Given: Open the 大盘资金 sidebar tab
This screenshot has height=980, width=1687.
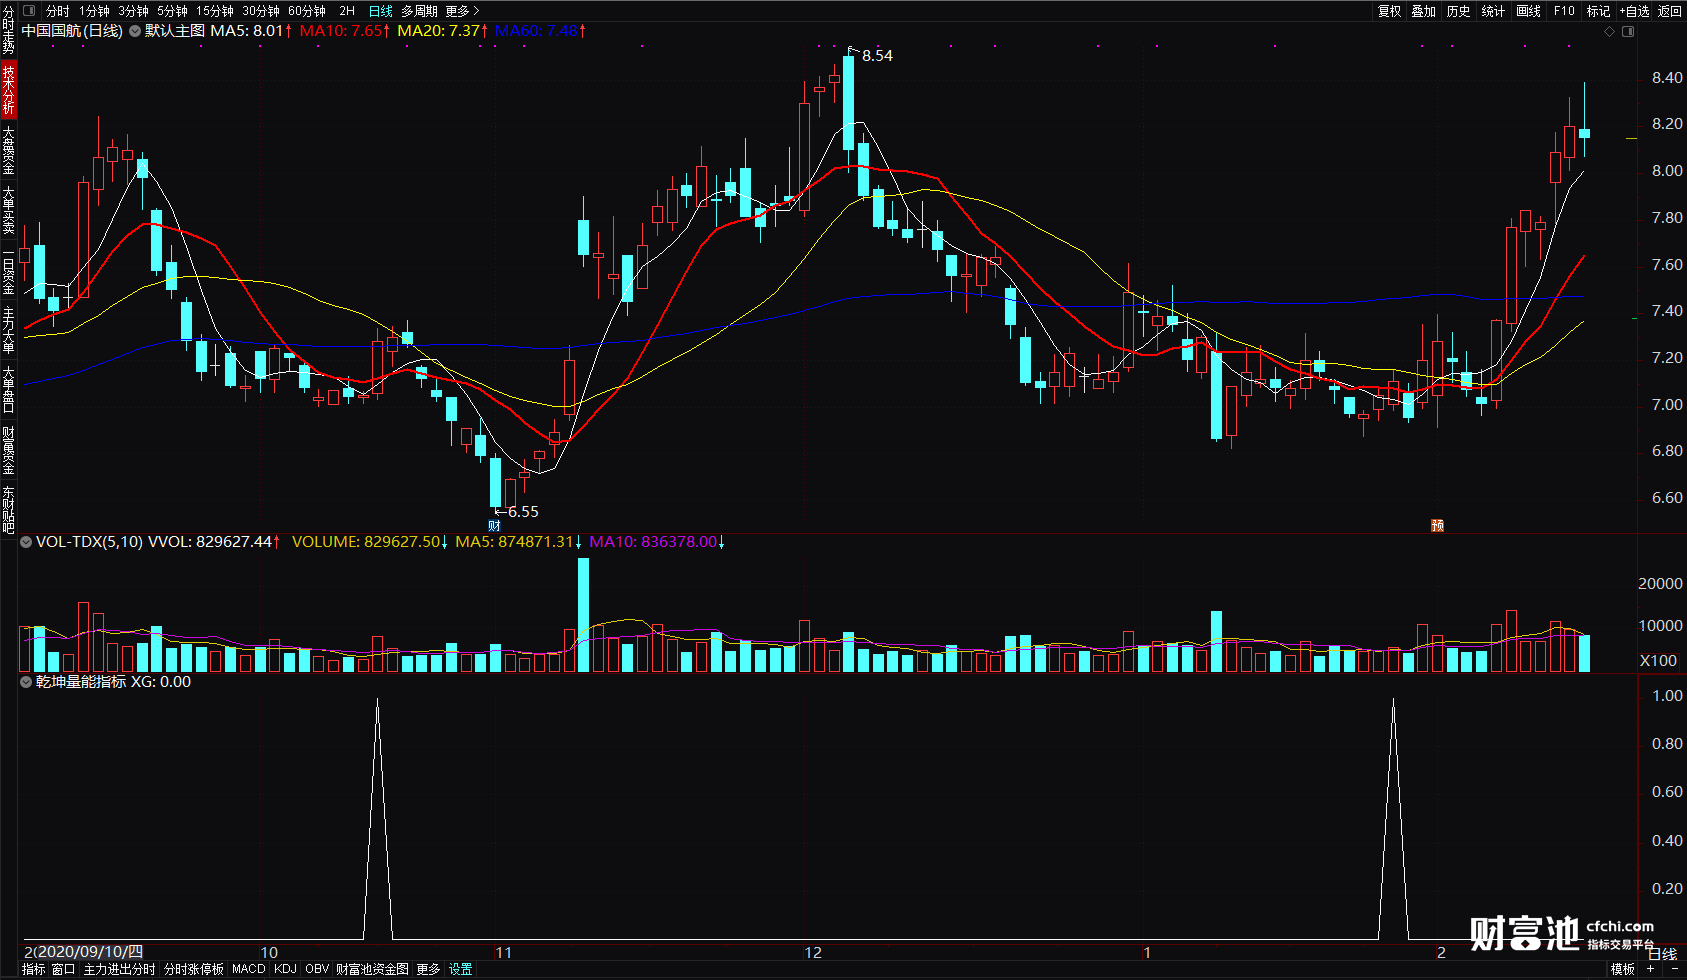Looking at the screenshot, I should pos(8,150).
